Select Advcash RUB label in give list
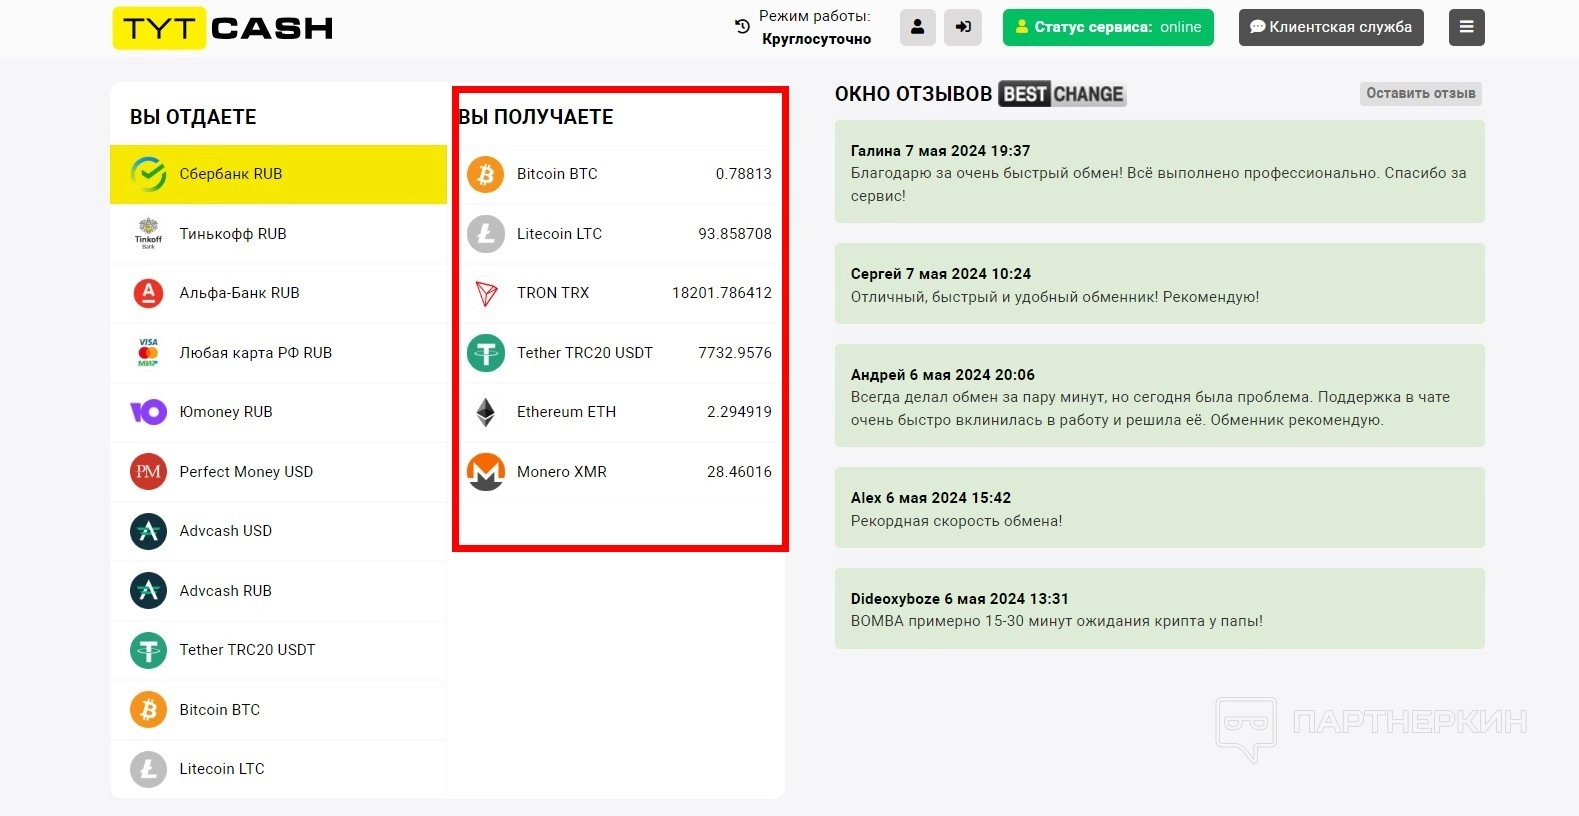The height and width of the screenshot is (816, 1579). click(226, 590)
